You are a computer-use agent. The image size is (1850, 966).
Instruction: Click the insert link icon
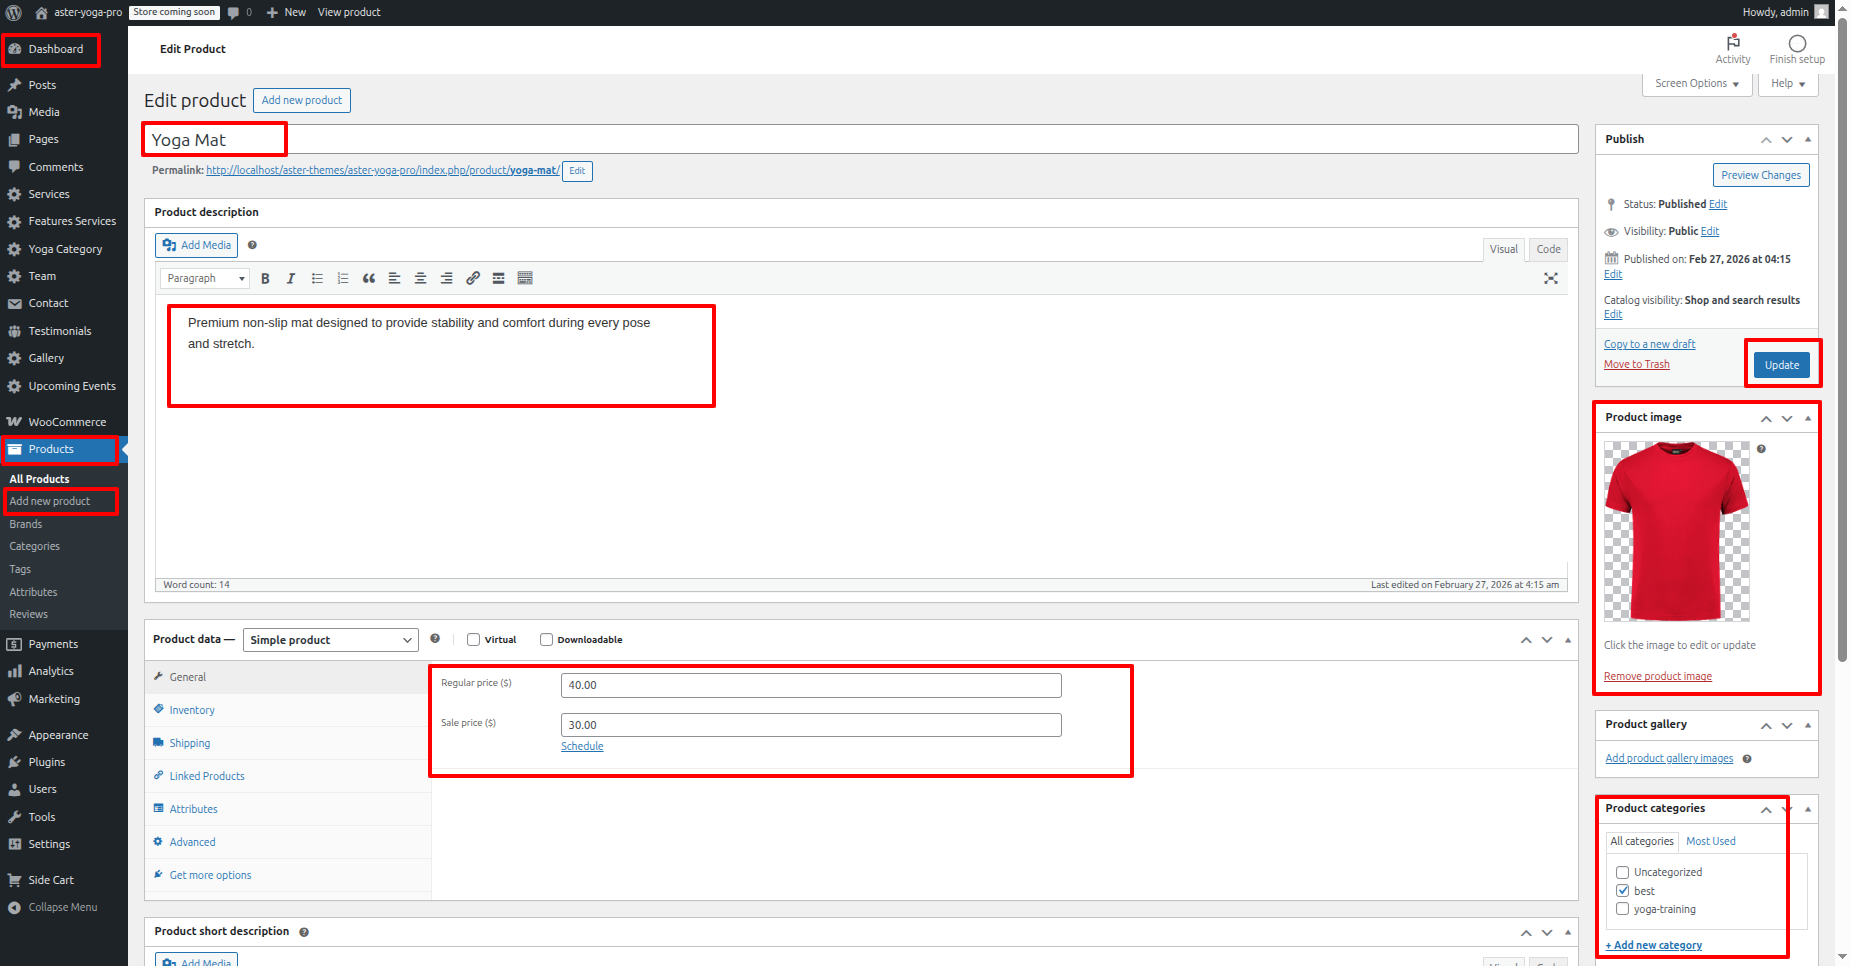coord(473,279)
